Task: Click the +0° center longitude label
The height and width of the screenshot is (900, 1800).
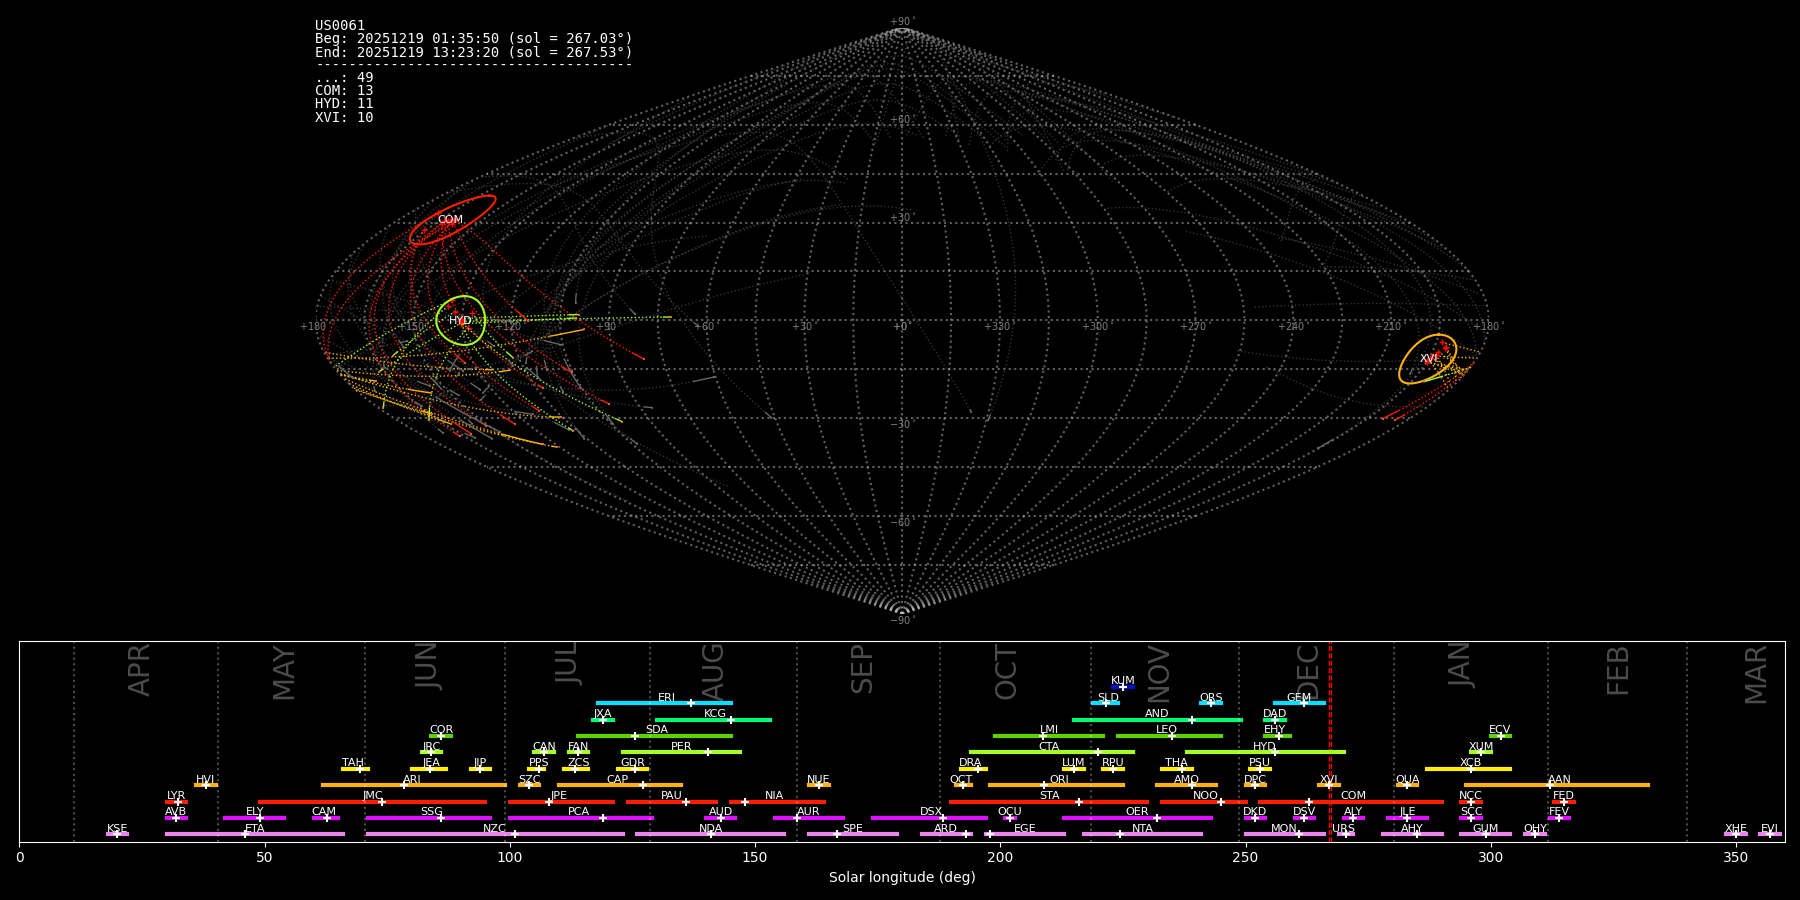Action: tap(900, 327)
